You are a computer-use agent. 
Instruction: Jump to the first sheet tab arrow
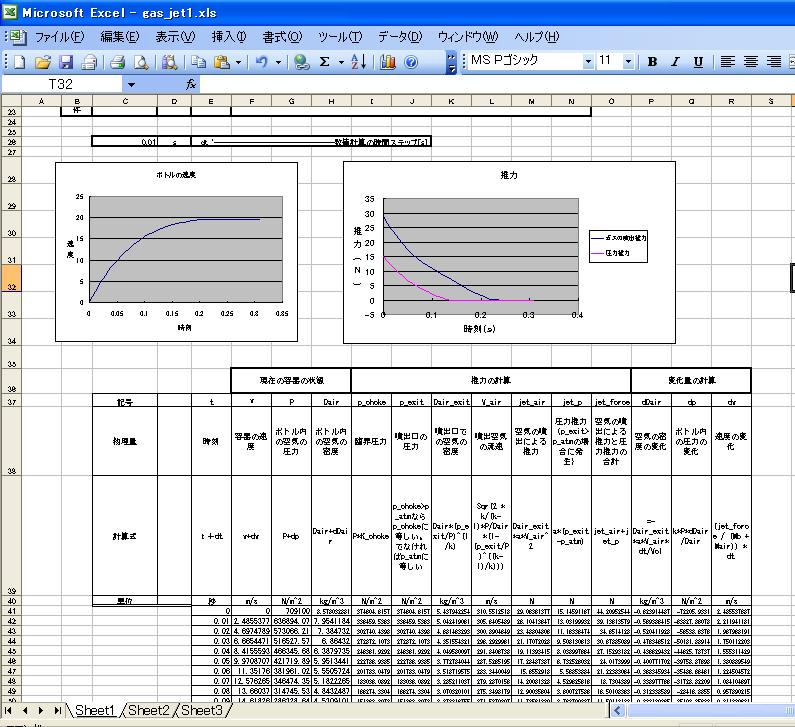8,710
